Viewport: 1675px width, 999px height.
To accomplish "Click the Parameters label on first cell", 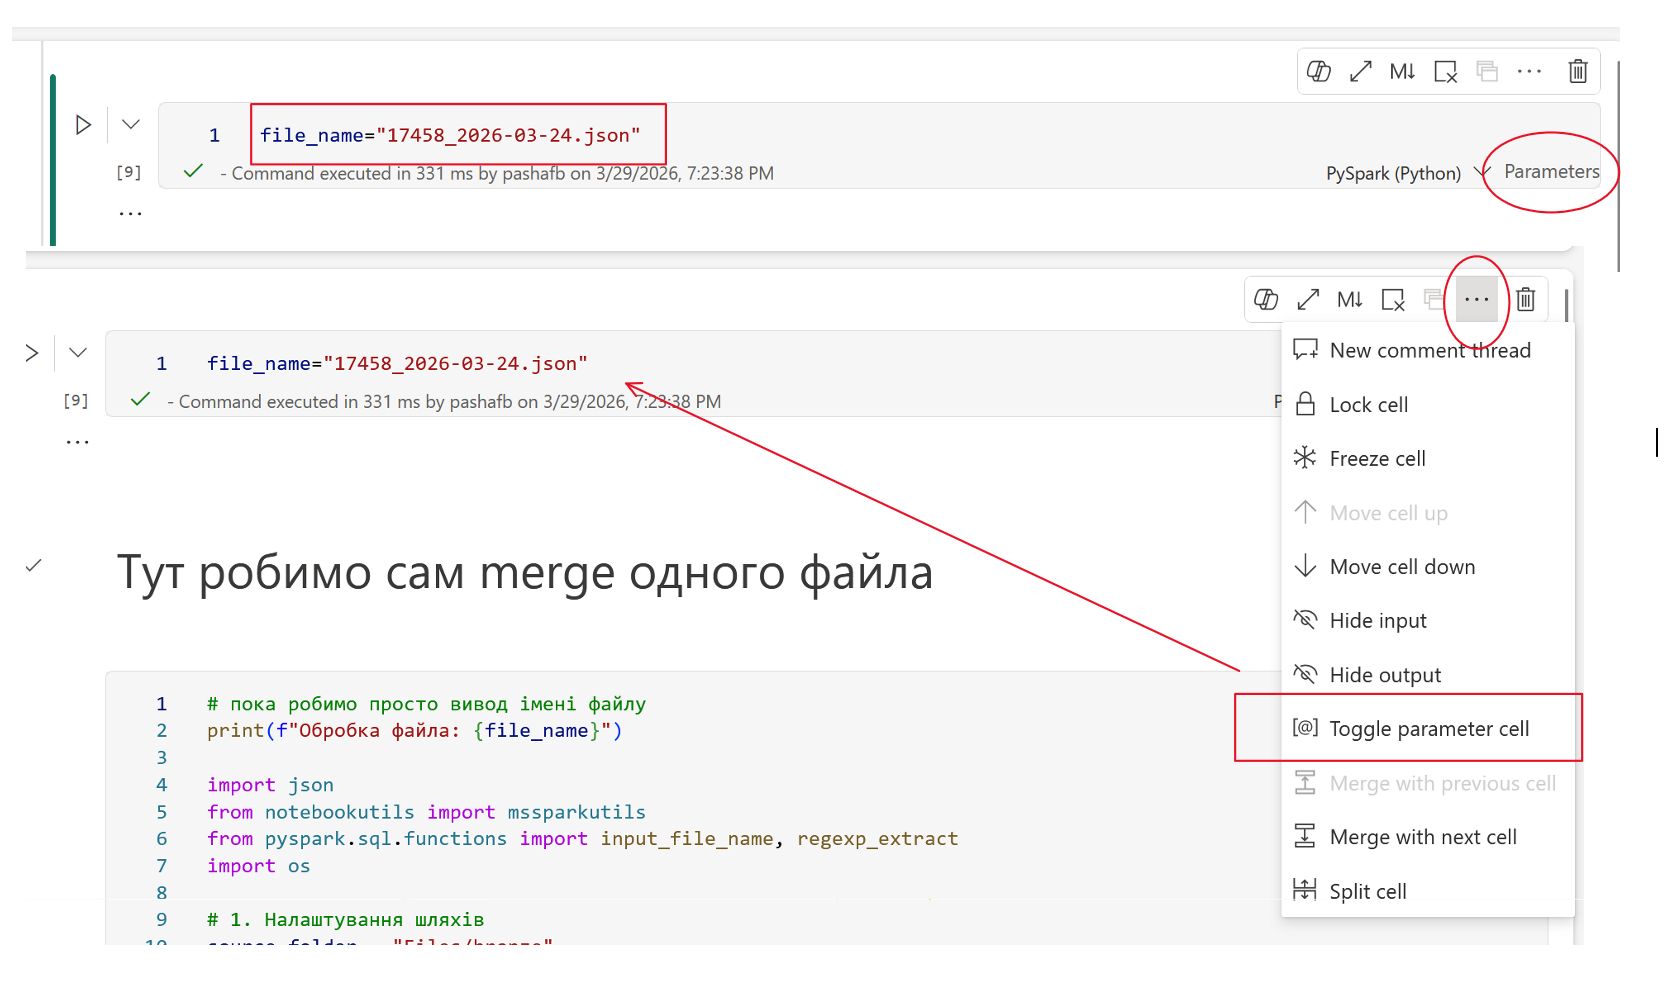I will point(1551,172).
